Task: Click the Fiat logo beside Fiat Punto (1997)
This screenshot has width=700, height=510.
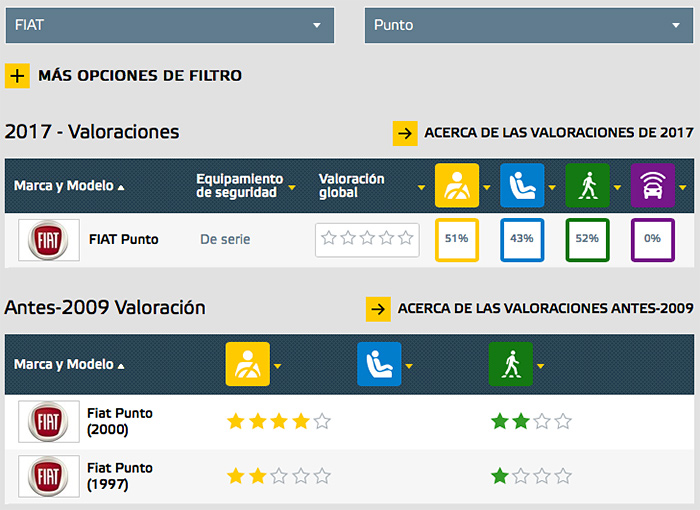Action: pyautogui.click(x=49, y=477)
